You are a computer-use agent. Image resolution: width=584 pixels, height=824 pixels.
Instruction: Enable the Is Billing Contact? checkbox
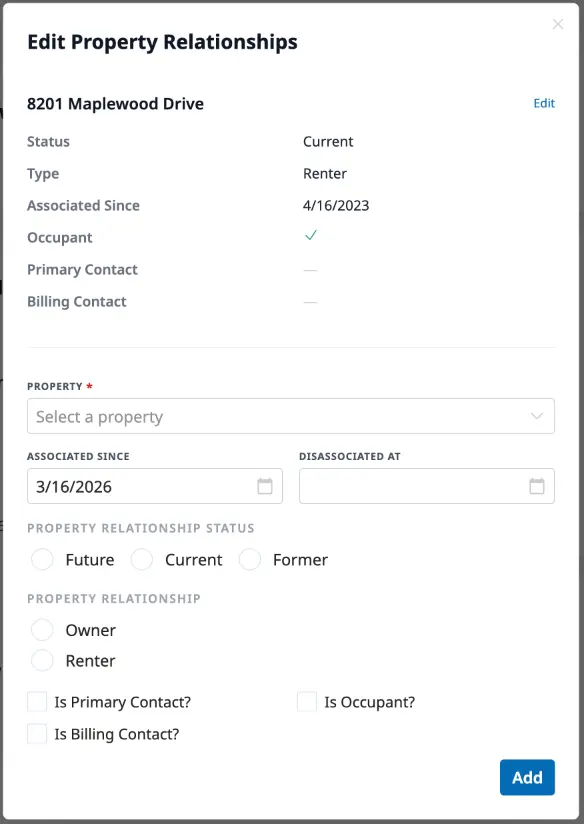tap(36, 734)
